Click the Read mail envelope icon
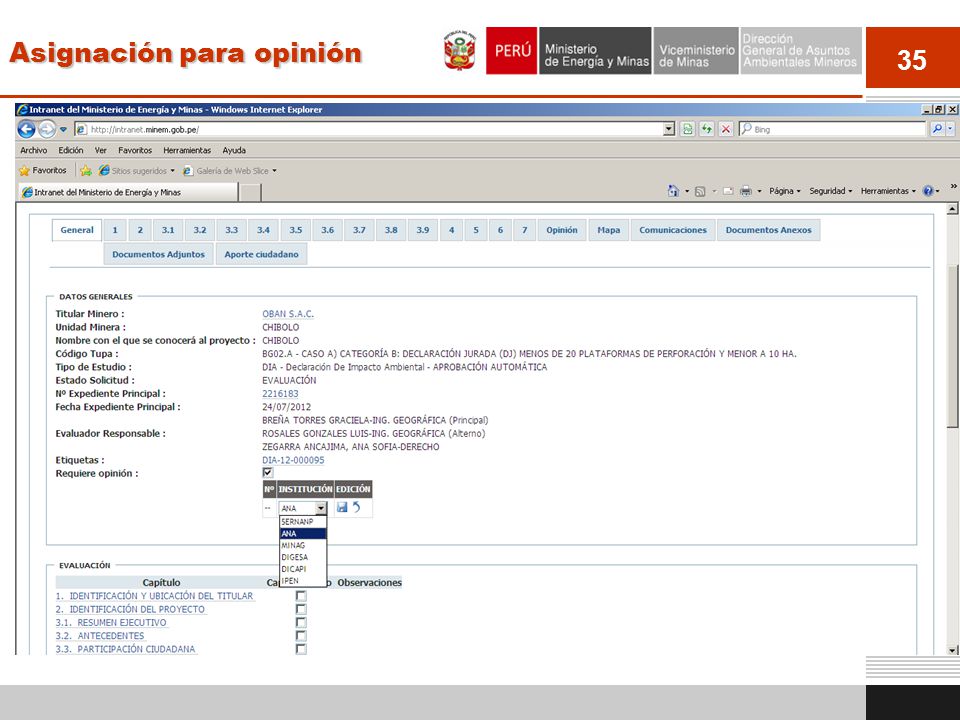Screen dimensions: 960x720 (x=728, y=191)
